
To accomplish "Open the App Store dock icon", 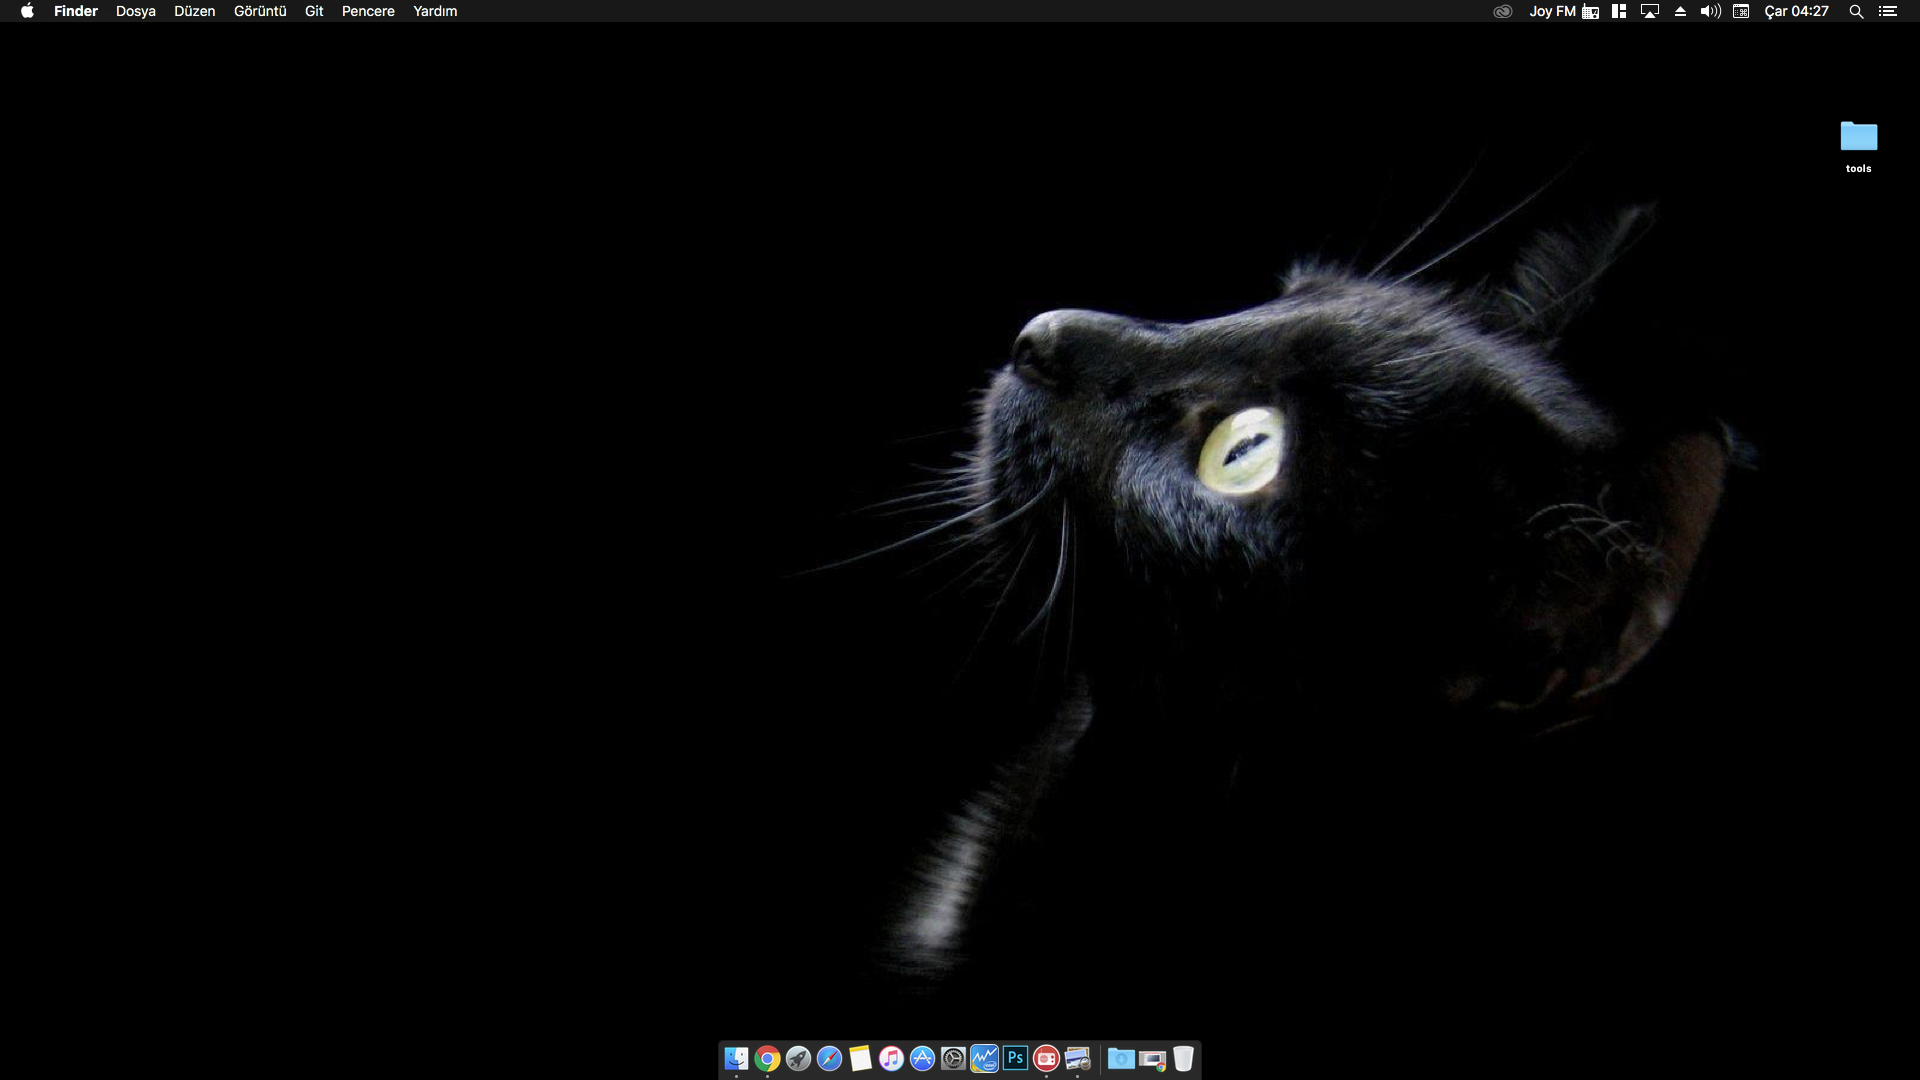I will (x=922, y=1058).
